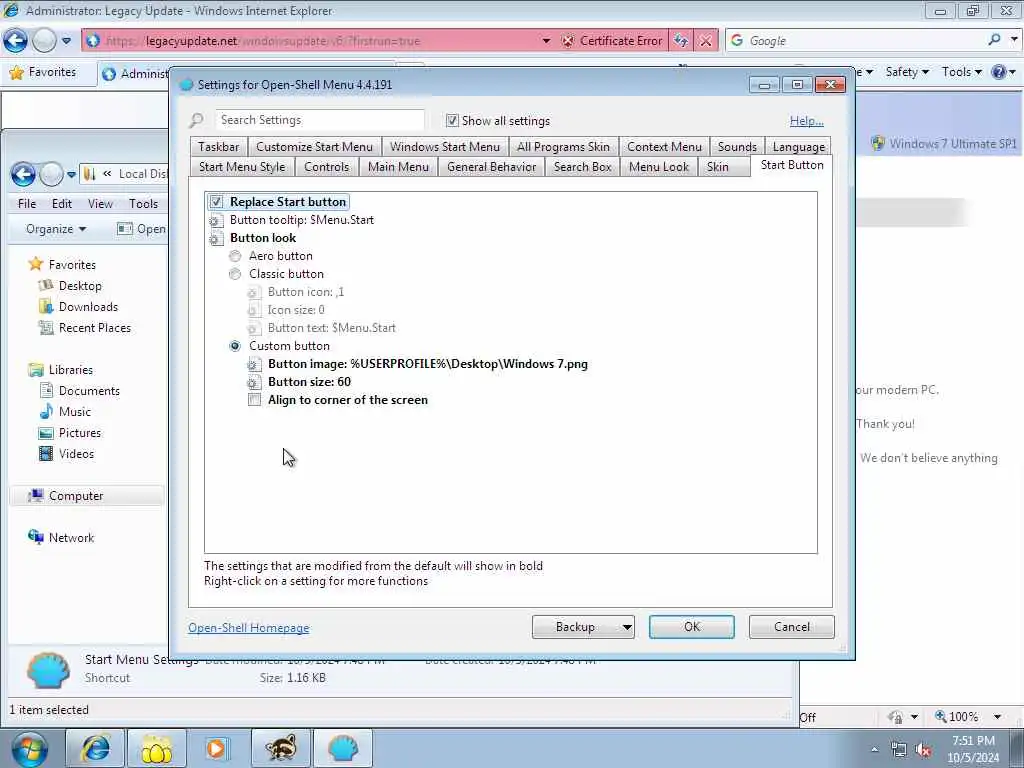Screen dimensions: 1024x768
Task: Click the search magnifier icon in Settings dialog
Action: (x=197, y=120)
